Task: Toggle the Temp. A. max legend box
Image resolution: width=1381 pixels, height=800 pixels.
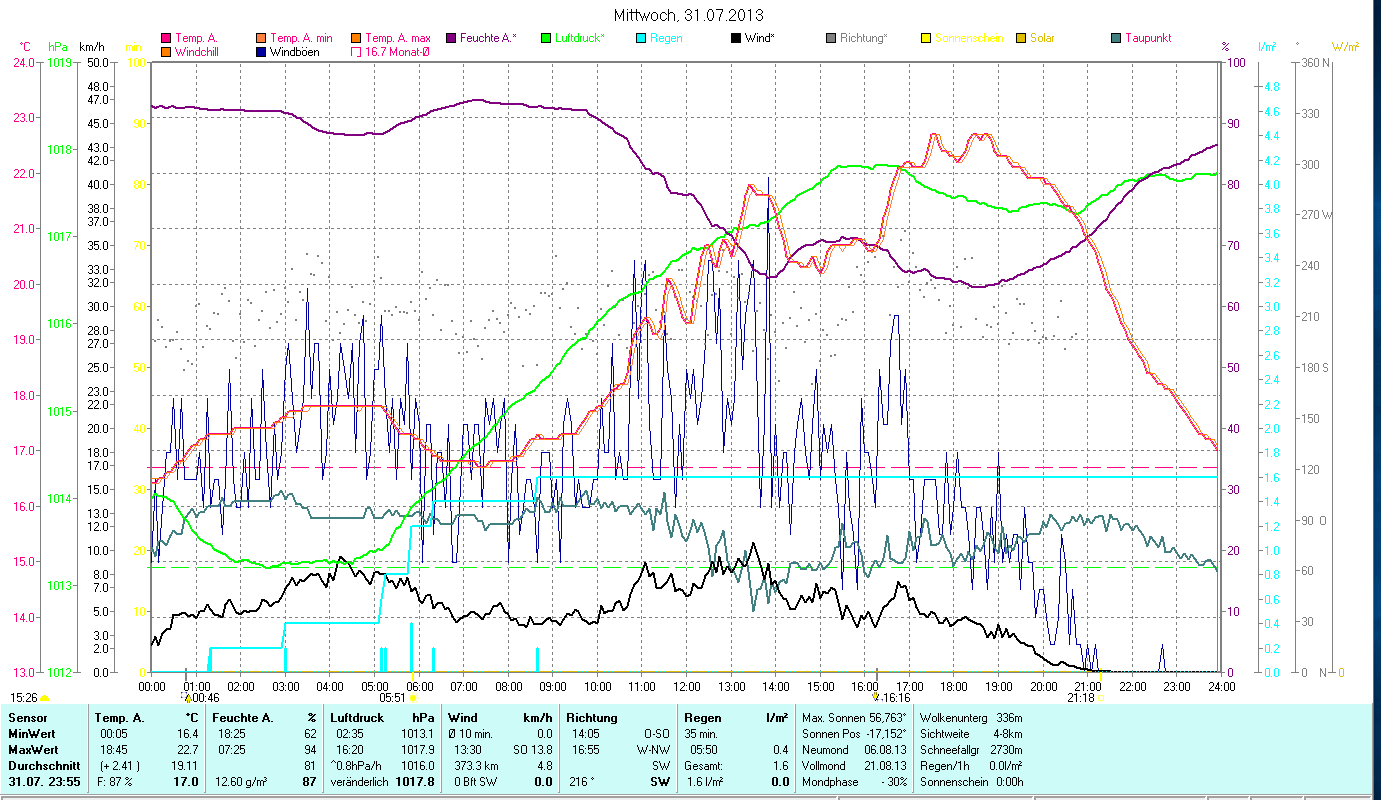Action: pyautogui.click(x=356, y=38)
